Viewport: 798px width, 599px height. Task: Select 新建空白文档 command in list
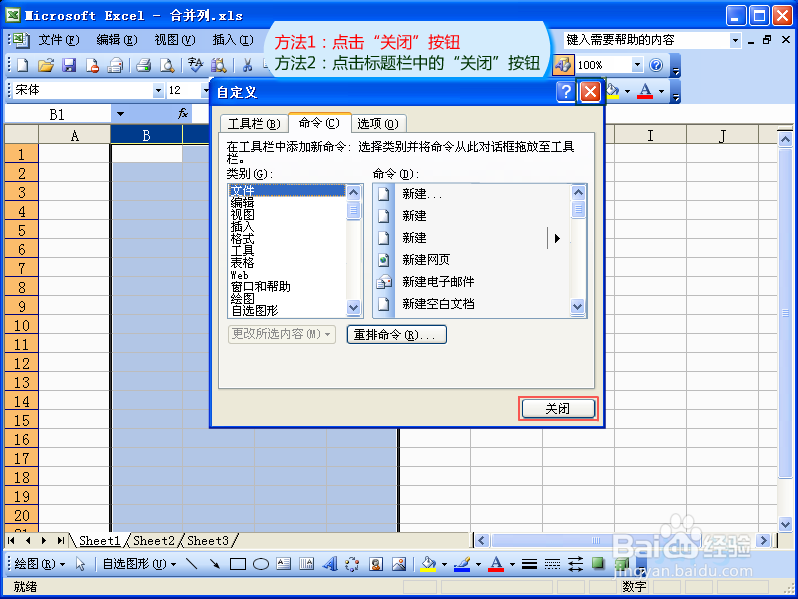pyautogui.click(x=438, y=304)
